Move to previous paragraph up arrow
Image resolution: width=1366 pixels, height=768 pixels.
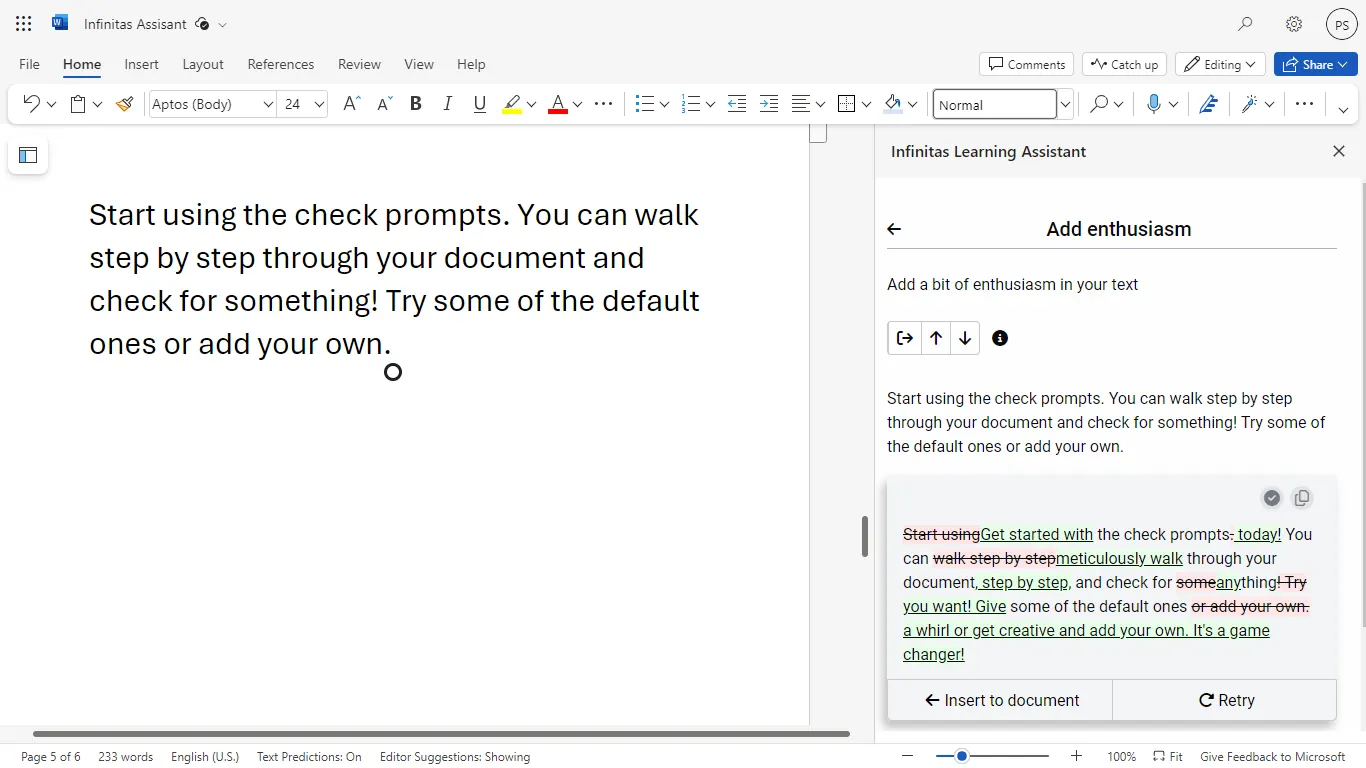coord(936,338)
